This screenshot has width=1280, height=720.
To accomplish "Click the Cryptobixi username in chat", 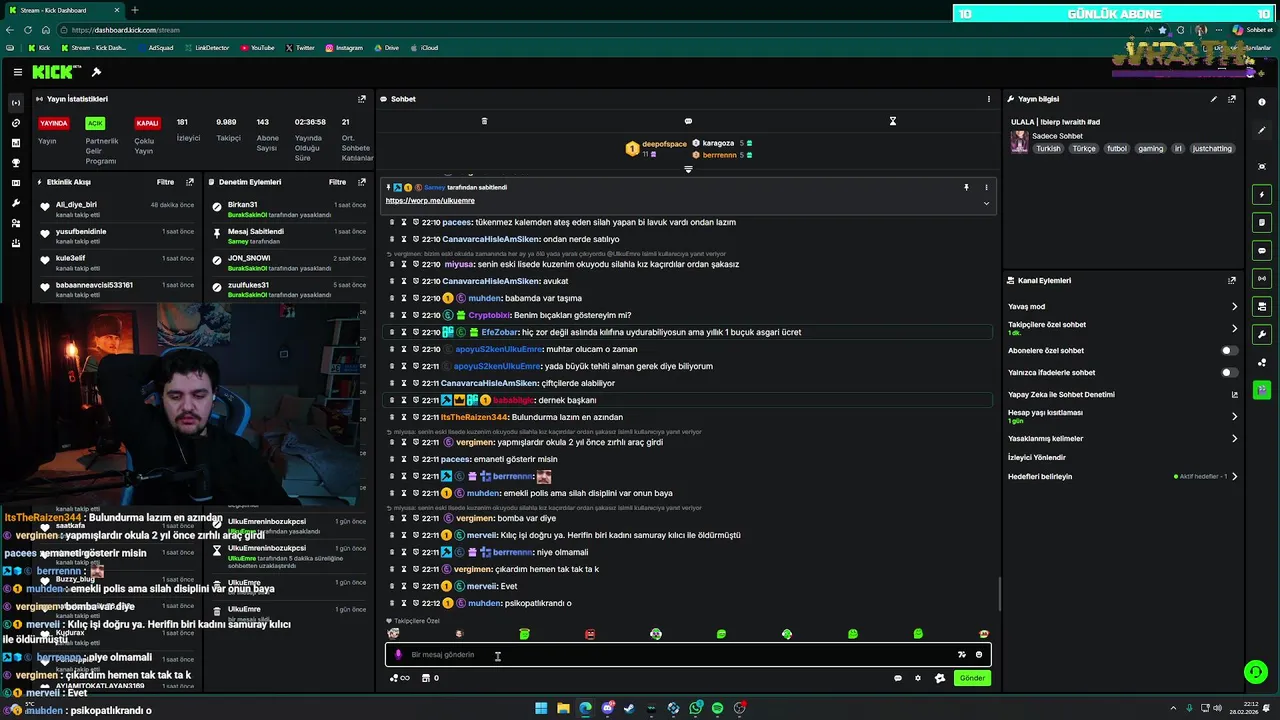I will point(488,315).
